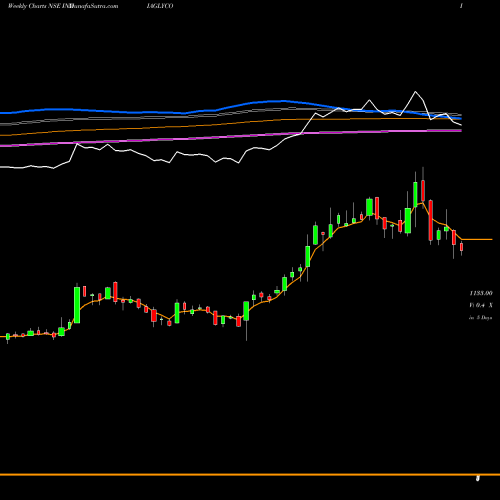Click the JAGLYCO ticker symbol label
Screen dimensions: 500x500
pyautogui.click(x=160, y=6)
